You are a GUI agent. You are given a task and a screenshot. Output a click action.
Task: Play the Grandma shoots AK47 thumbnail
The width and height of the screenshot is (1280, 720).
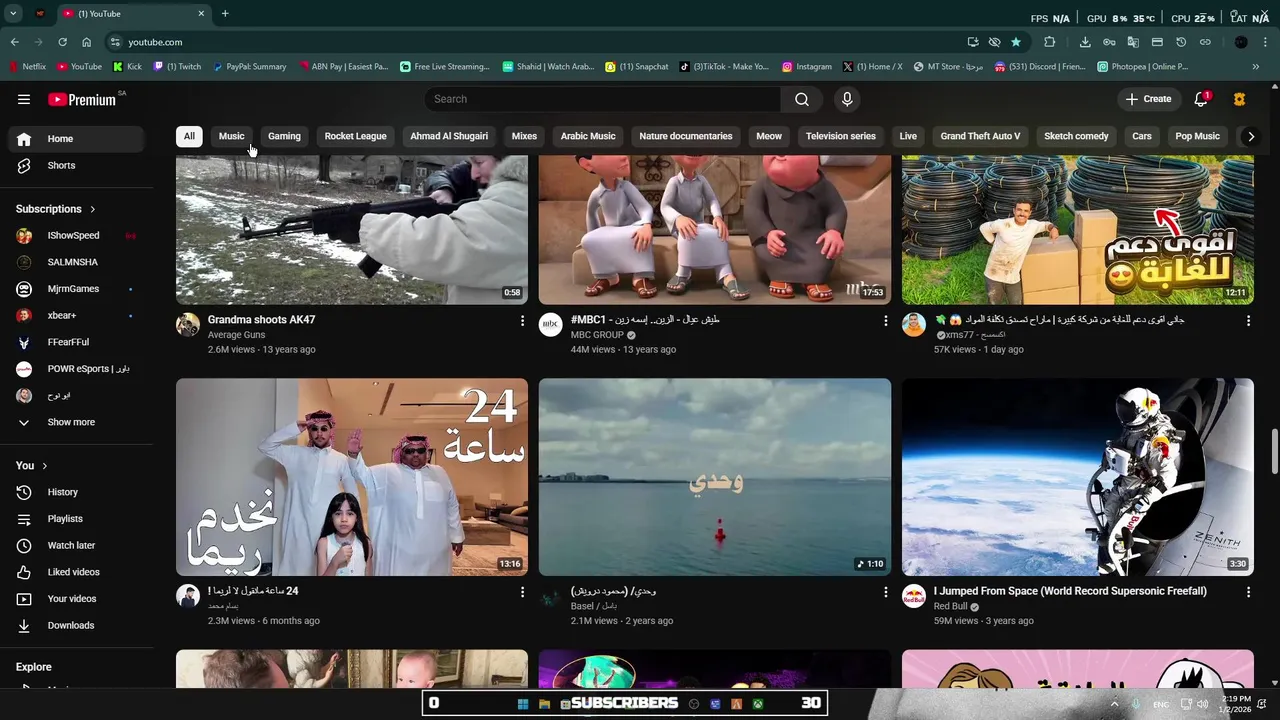click(352, 230)
